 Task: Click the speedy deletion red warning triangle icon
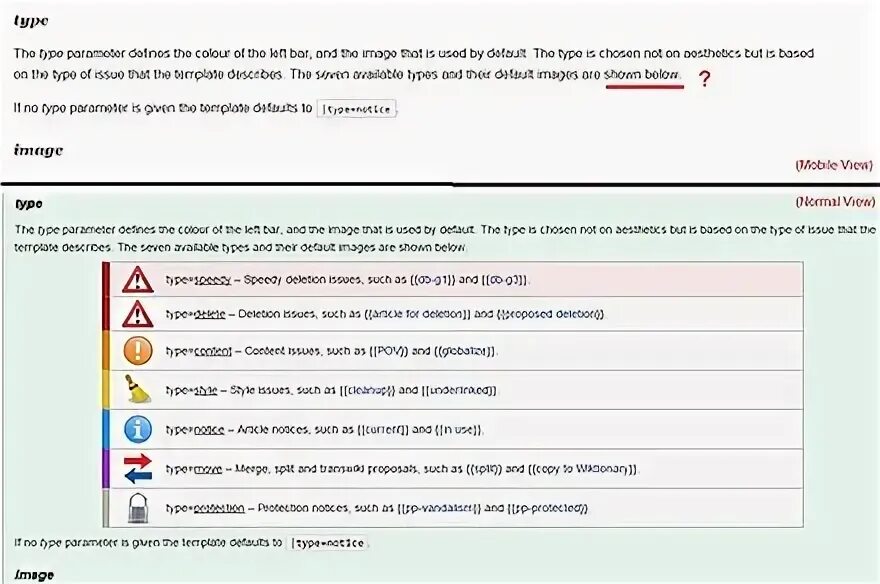138,280
